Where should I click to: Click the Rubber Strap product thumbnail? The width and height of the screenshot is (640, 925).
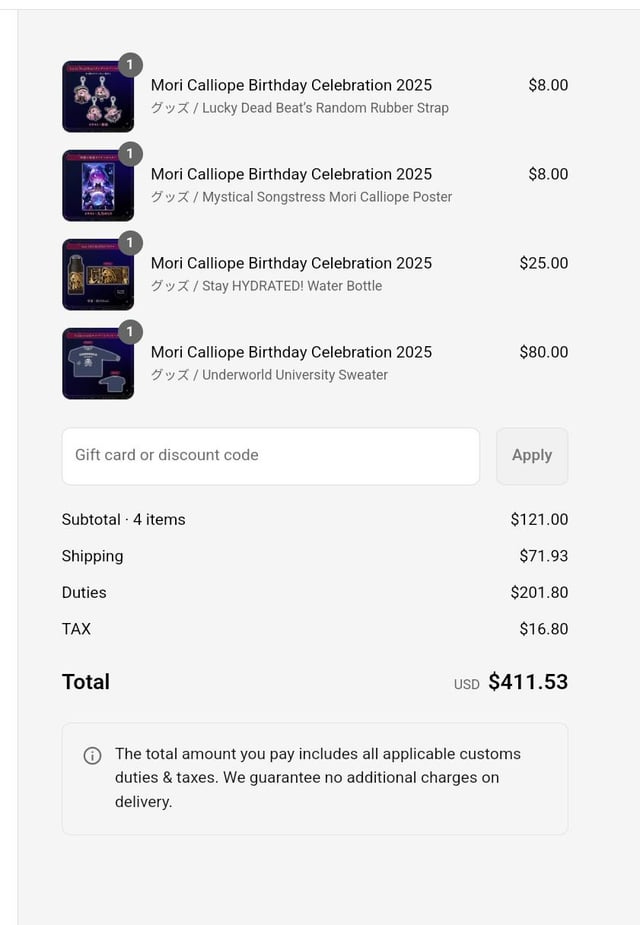pyautogui.click(x=97, y=97)
